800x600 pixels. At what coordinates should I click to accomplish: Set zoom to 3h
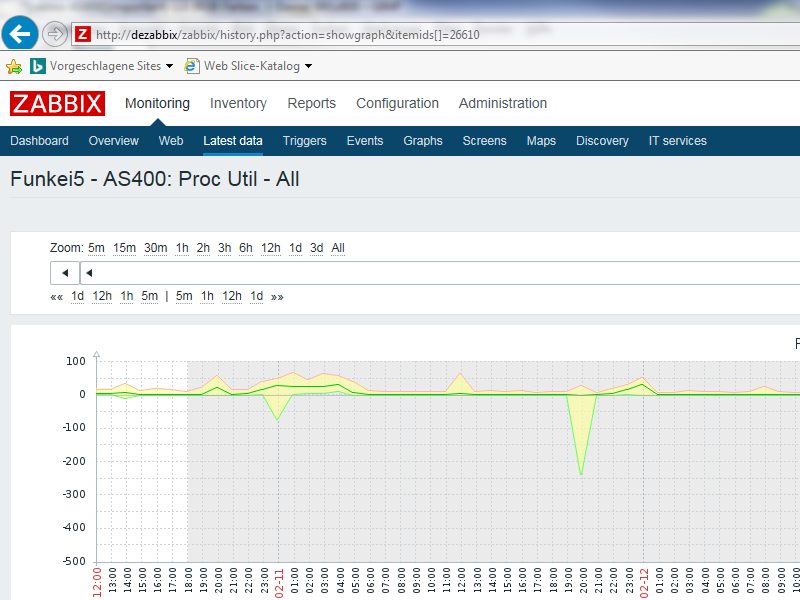pyautogui.click(x=224, y=248)
